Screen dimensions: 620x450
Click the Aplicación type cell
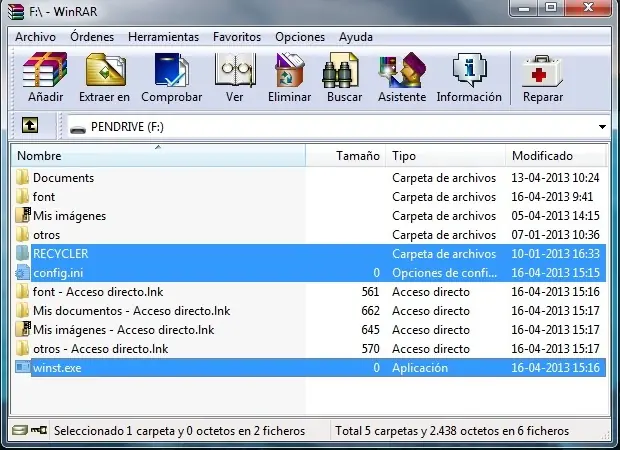click(x=420, y=368)
